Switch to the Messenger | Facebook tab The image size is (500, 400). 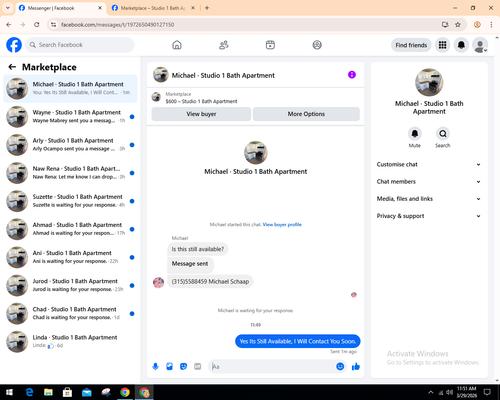[60, 8]
